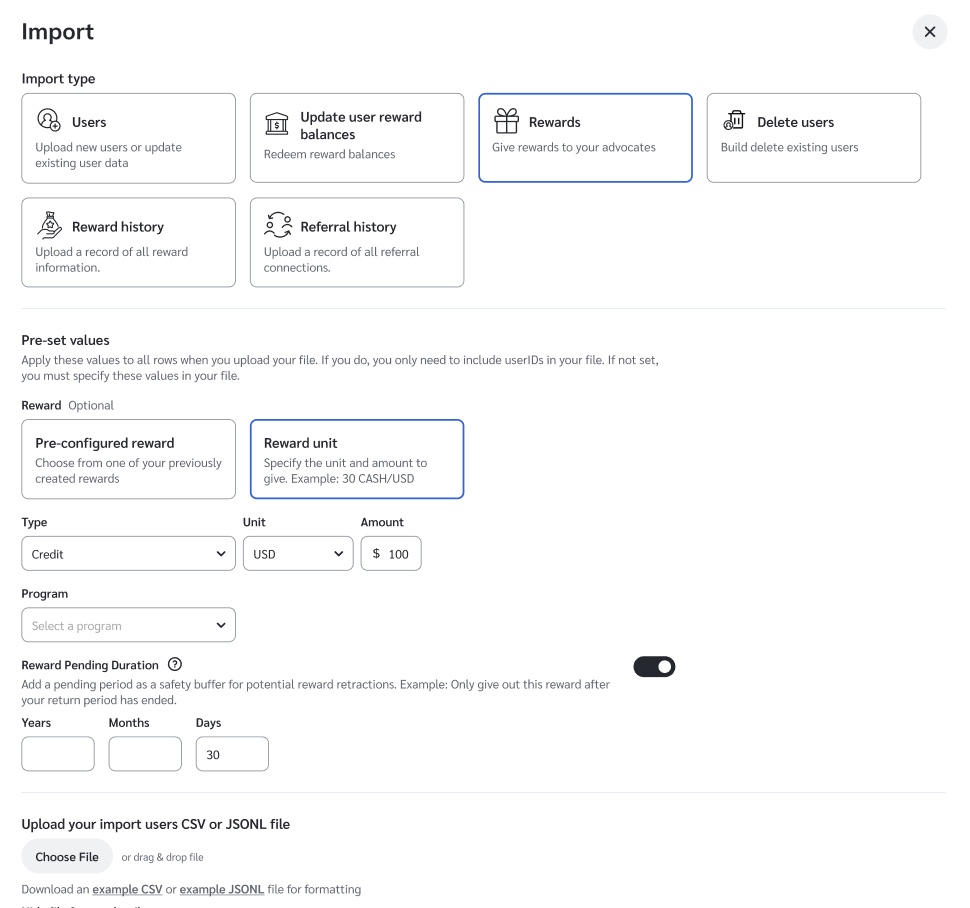Toggle the Reward Pending Duration switch off
Image resolution: width=970 pixels, height=908 pixels.
pos(654,666)
